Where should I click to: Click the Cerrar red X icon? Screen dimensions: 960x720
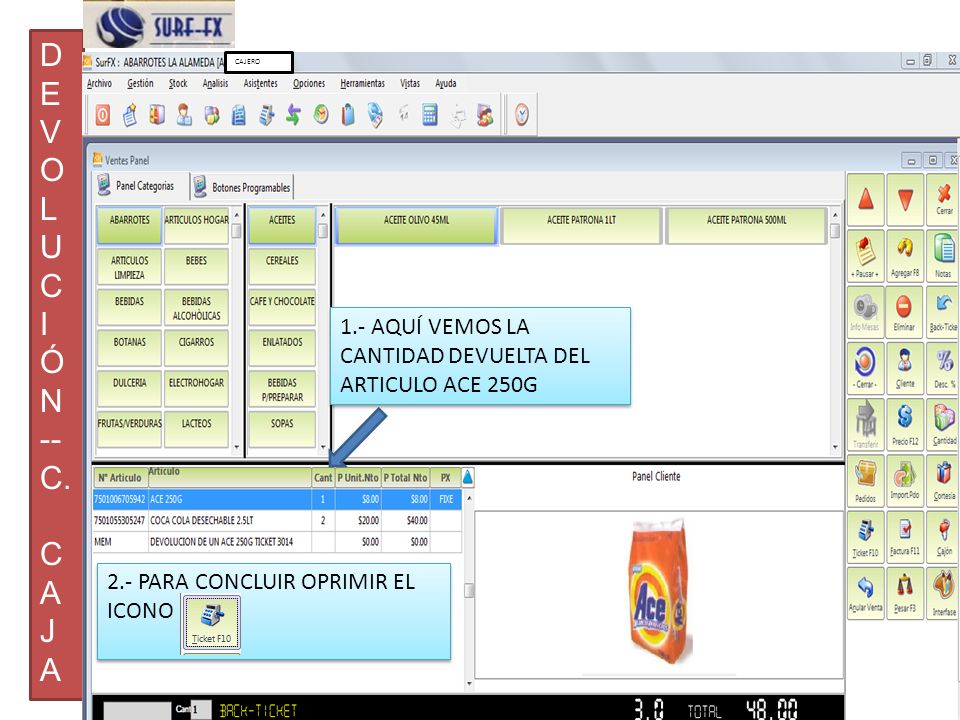[943, 200]
